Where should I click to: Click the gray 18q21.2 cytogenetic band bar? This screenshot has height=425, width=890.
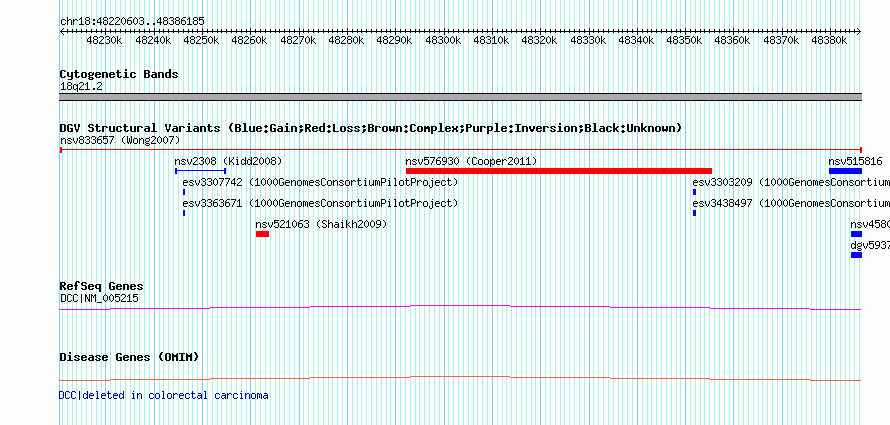(x=461, y=97)
